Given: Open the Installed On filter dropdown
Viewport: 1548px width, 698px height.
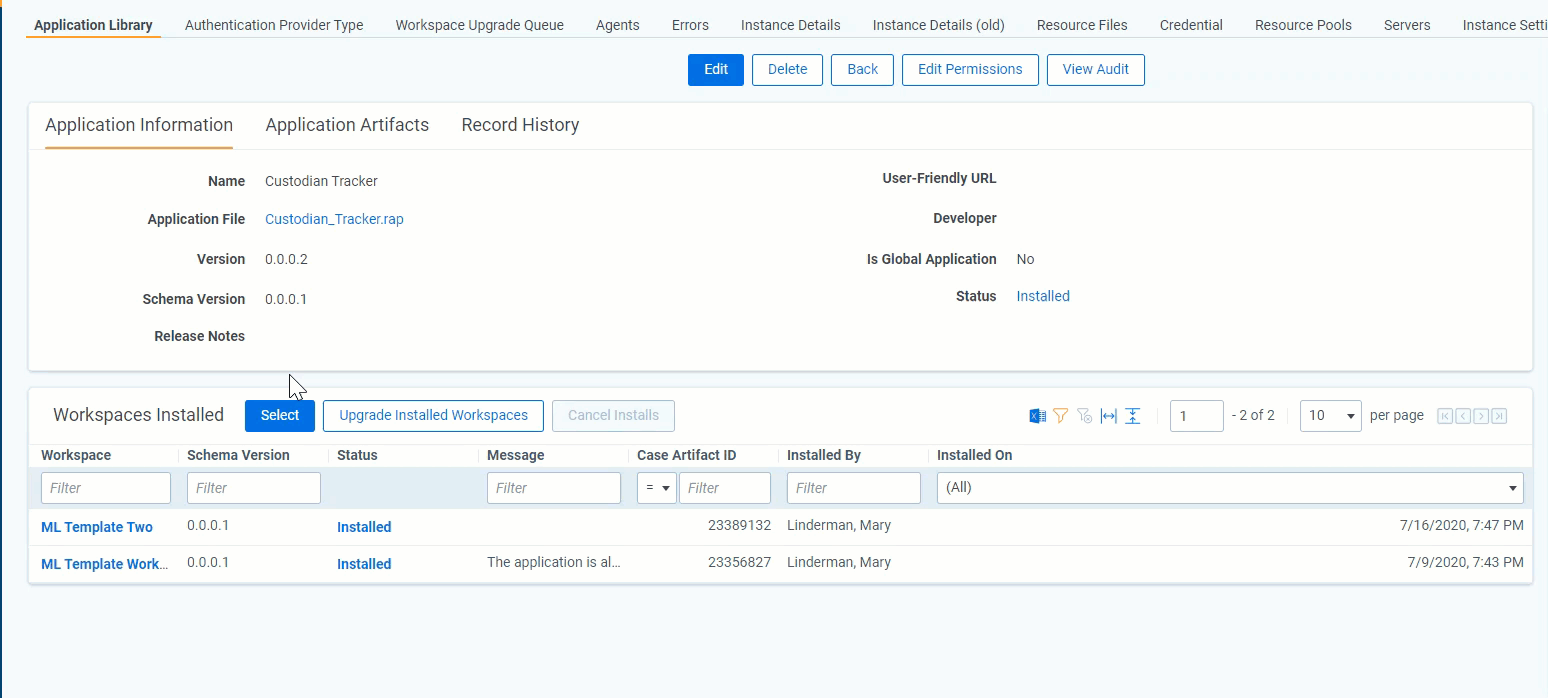Looking at the screenshot, I should pyautogui.click(x=1230, y=488).
